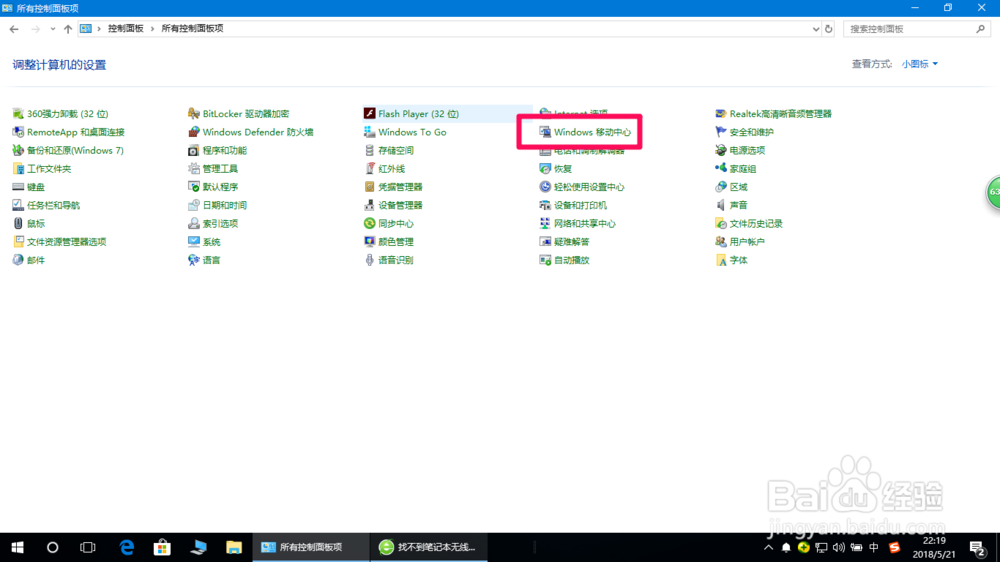Open 存储空间
This screenshot has width=1000, height=562.
[x=389, y=151]
